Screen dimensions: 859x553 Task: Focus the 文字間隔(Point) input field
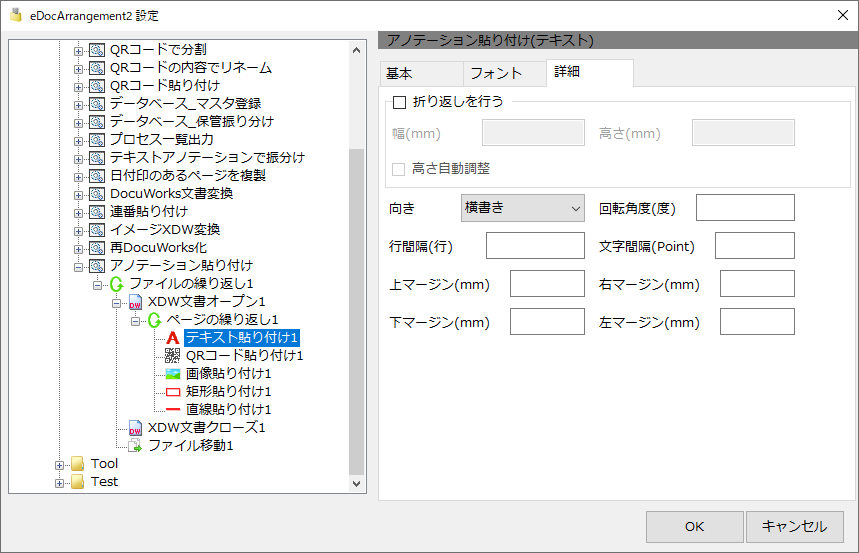[755, 246]
